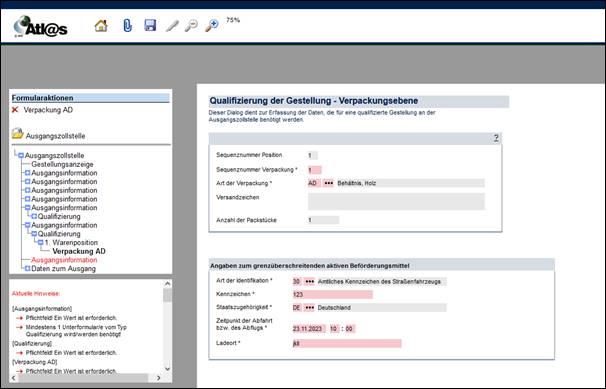This screenshot has width=606, height=389.
Task: Expand the Daten zum Ausgang node
Action: 27,268
